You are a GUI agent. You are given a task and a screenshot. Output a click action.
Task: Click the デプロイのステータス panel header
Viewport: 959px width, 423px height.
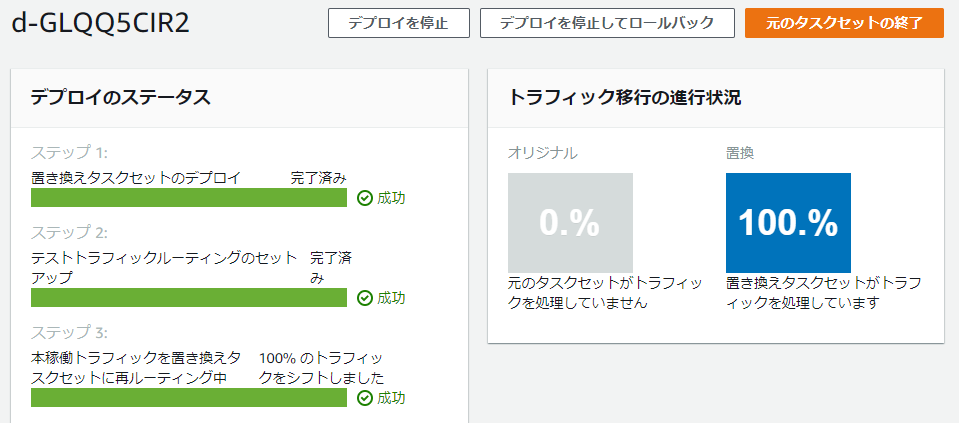click(120, 98)
